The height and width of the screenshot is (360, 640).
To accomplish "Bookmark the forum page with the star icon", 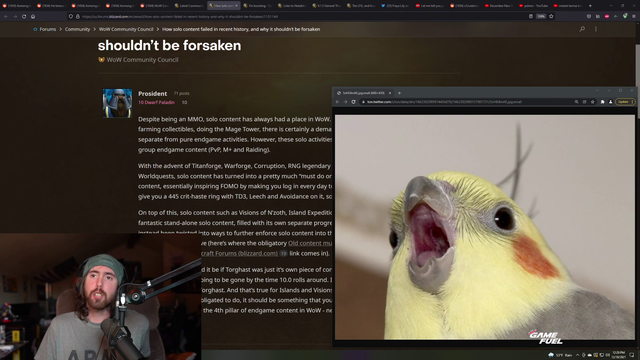I will pyautogui.click(x=551, y=16).
